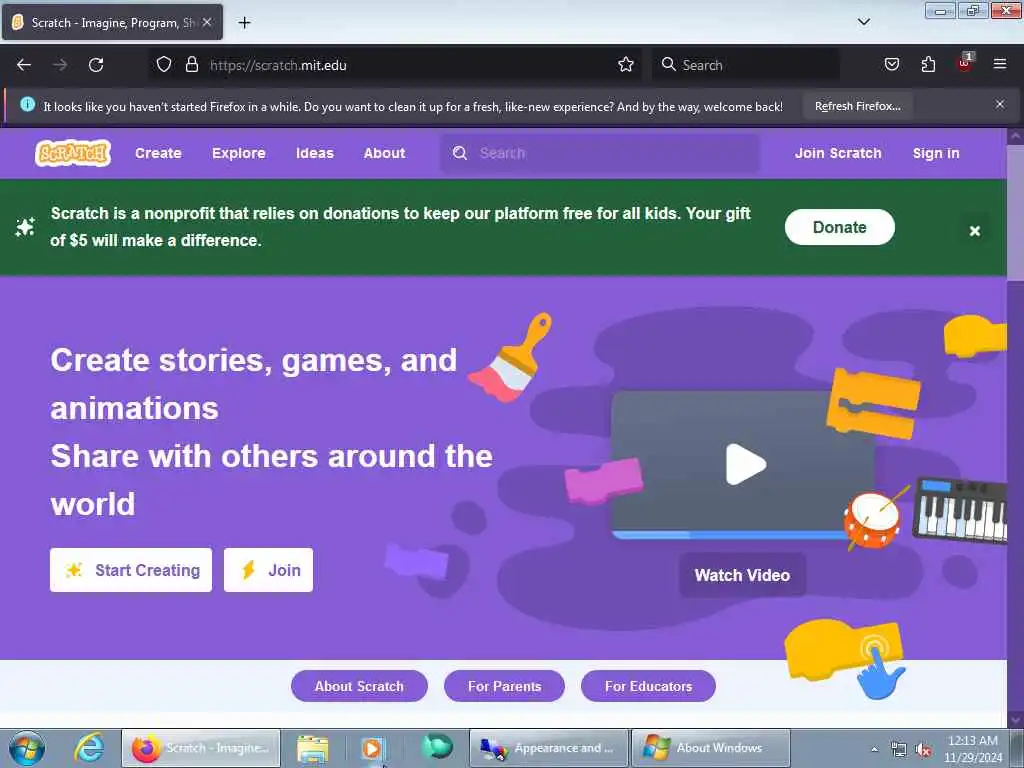This screenshot has width=1024, height=768.
Task: Click the info icon in notification bar
Action: (x=27, y=104)
